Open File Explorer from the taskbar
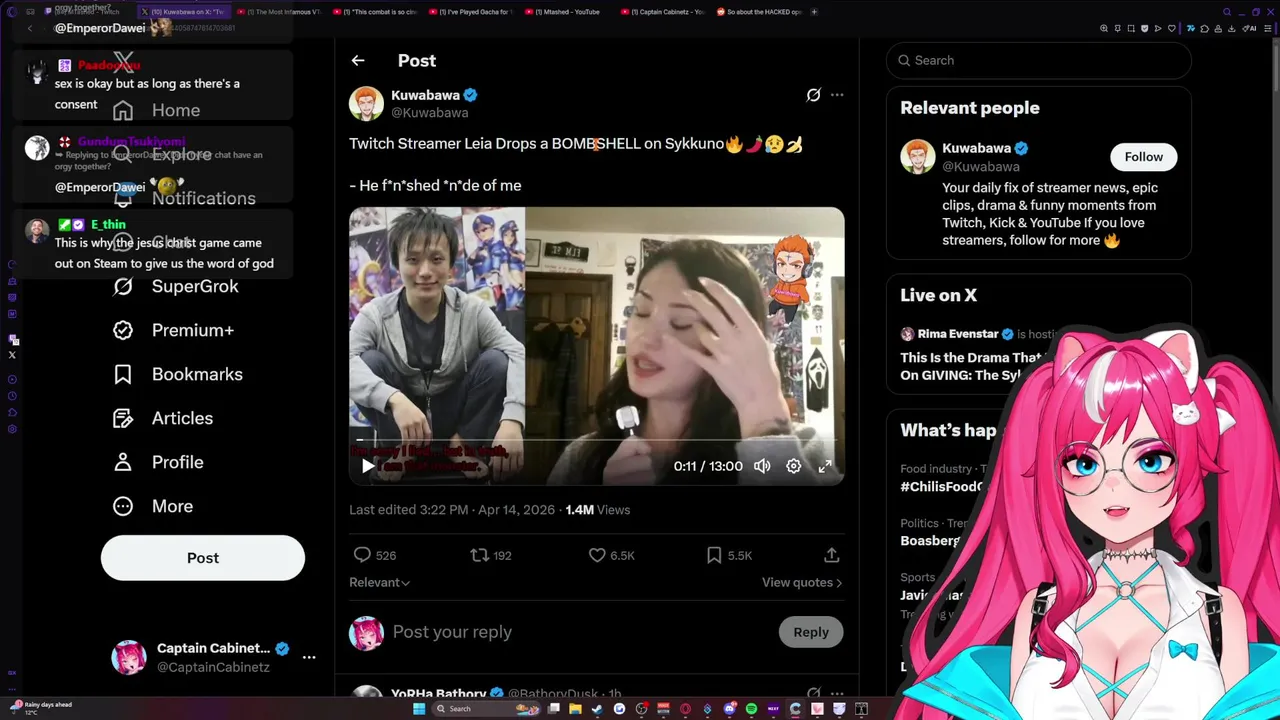 [x=575, y=709]
